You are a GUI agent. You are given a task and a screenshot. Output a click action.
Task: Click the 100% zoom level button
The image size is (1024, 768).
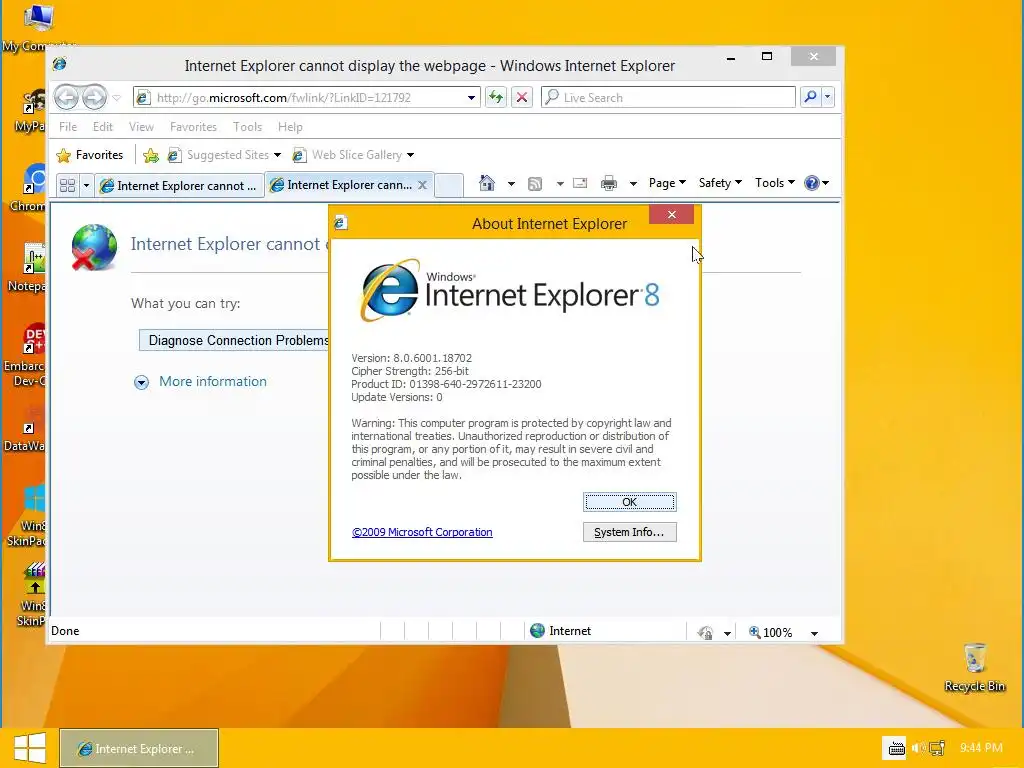pos(771,632)
